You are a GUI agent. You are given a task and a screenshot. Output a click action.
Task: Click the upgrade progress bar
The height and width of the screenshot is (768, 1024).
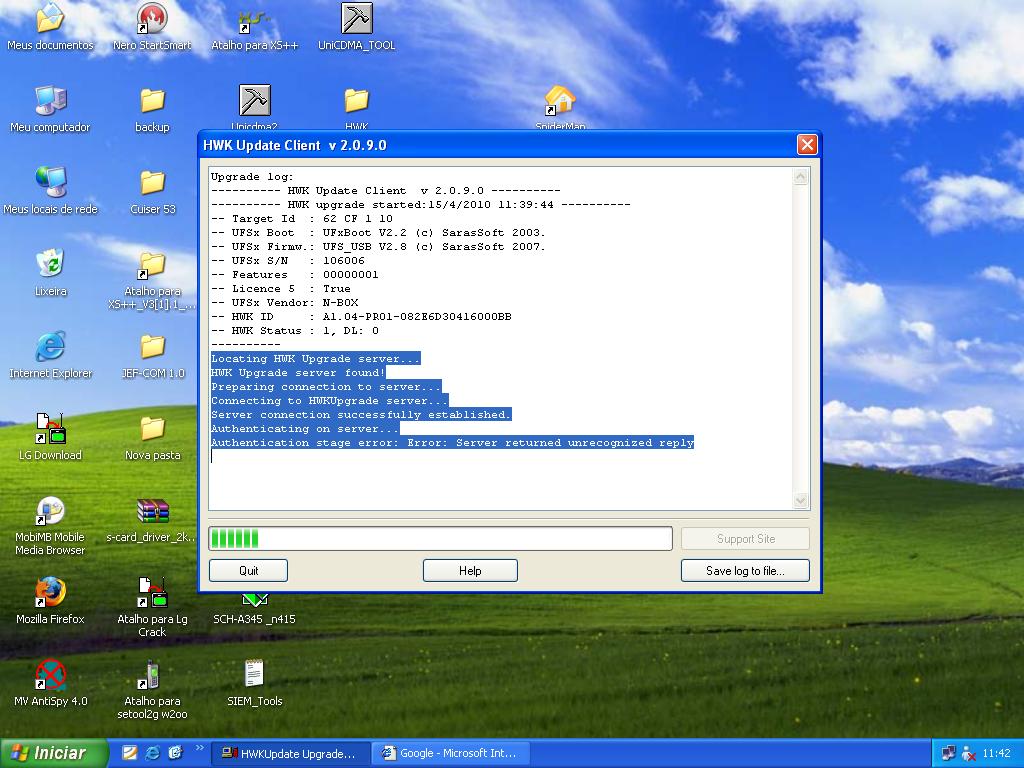point(441,539)
